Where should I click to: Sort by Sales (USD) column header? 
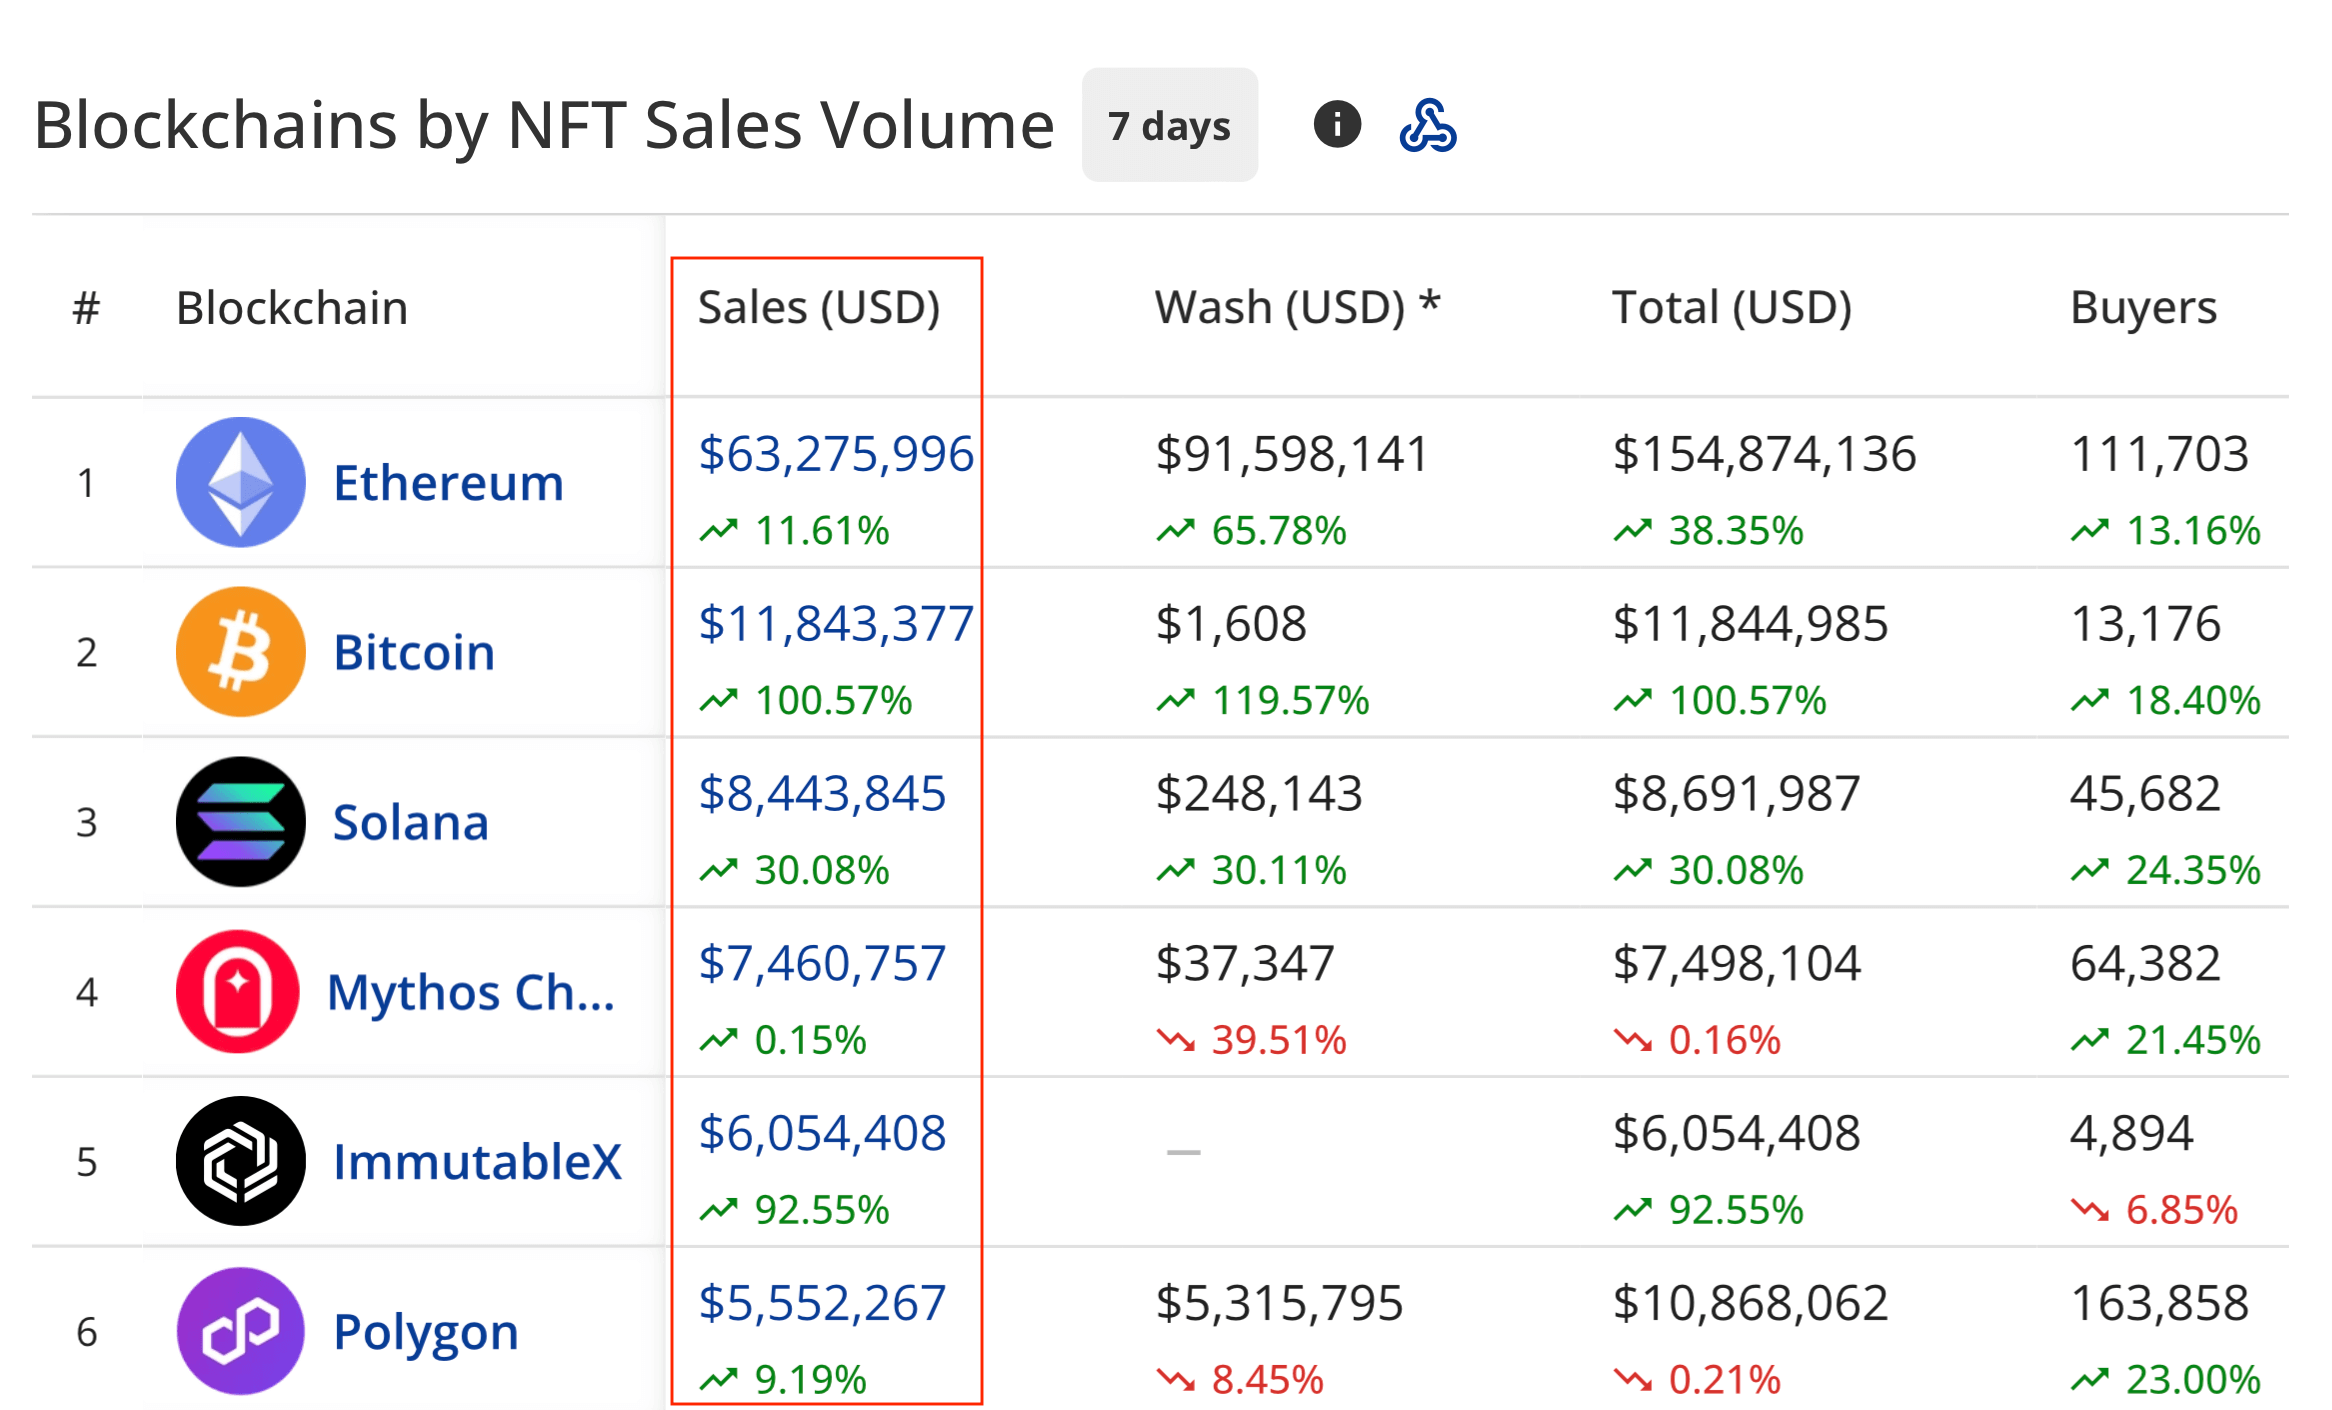pyautogui.click(x=818, y=307)
